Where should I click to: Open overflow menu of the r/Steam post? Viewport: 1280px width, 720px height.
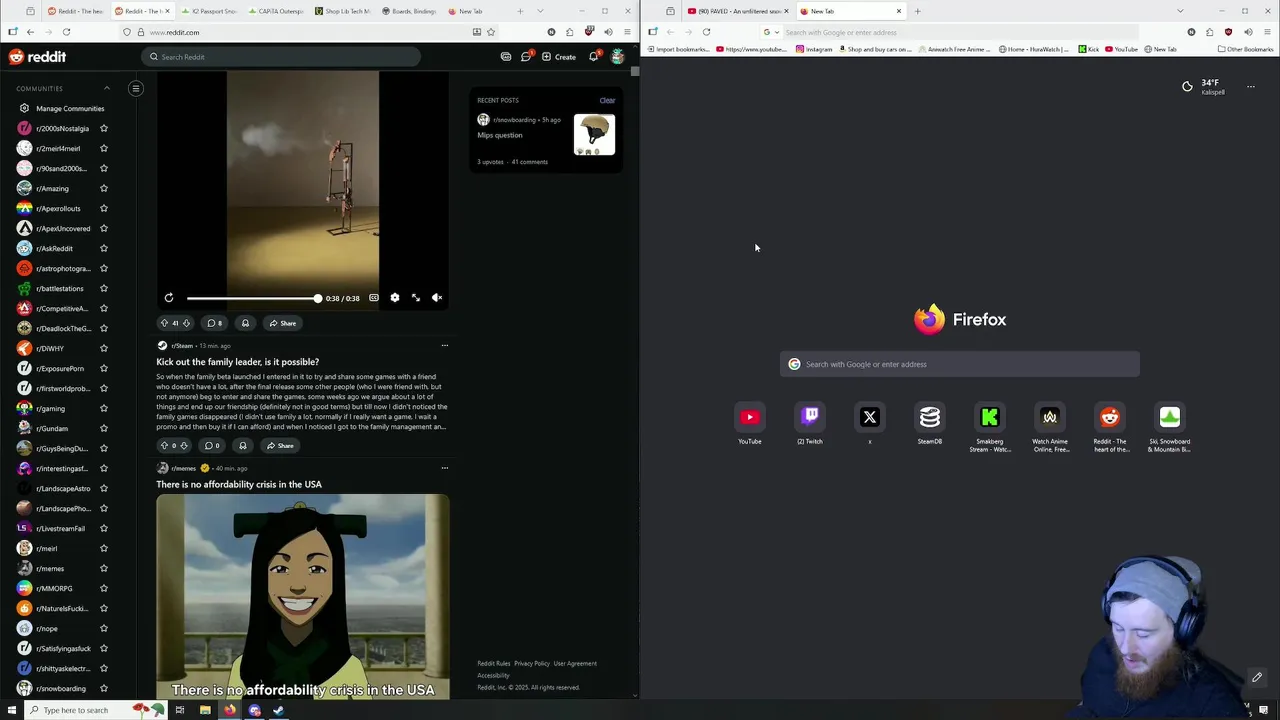click(x=445, y=346)
